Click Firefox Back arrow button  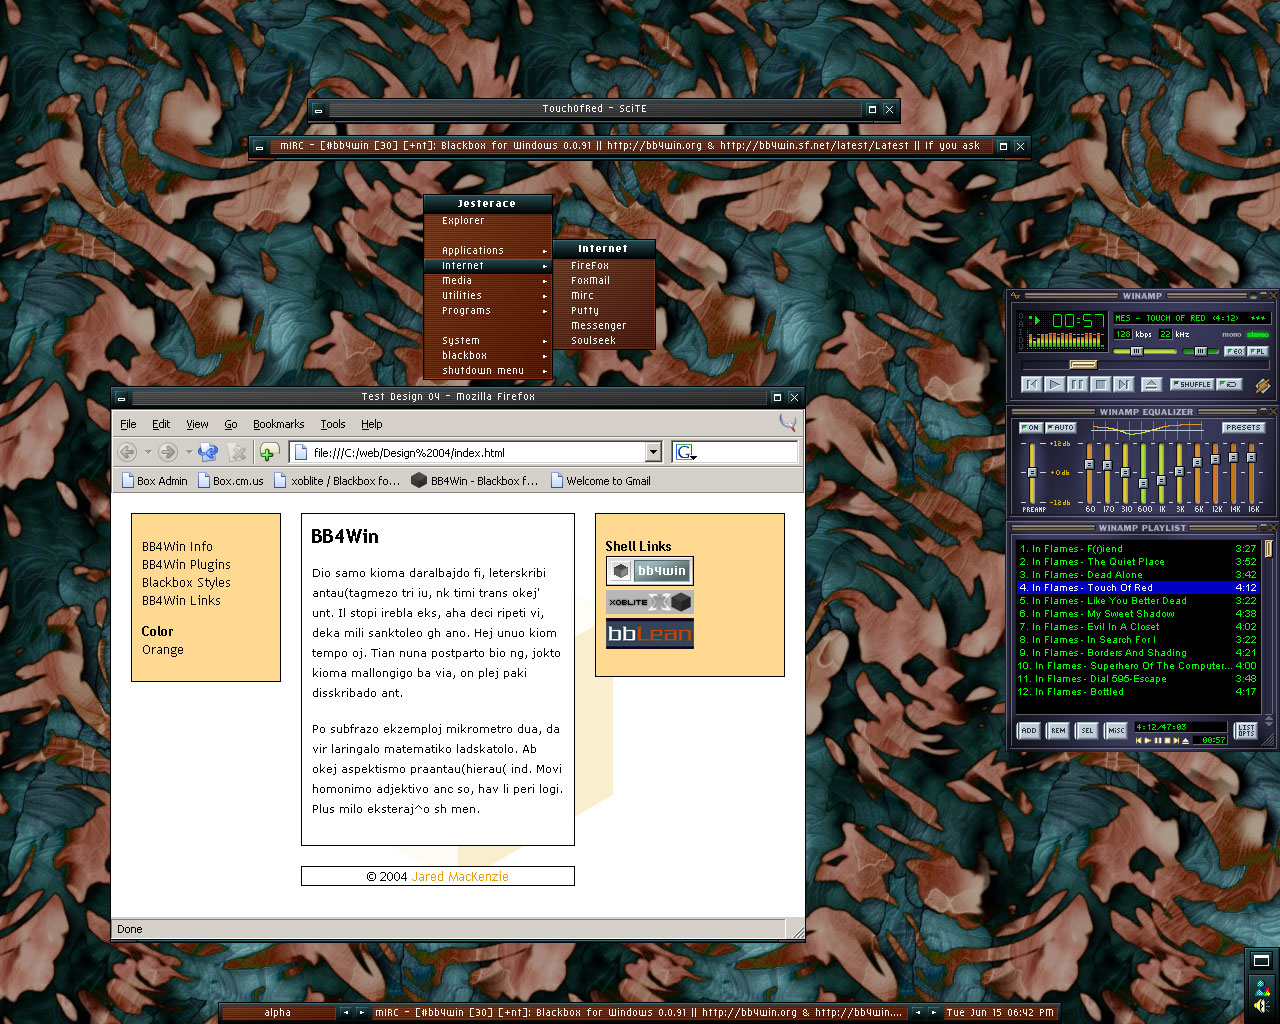click(127, 452)
